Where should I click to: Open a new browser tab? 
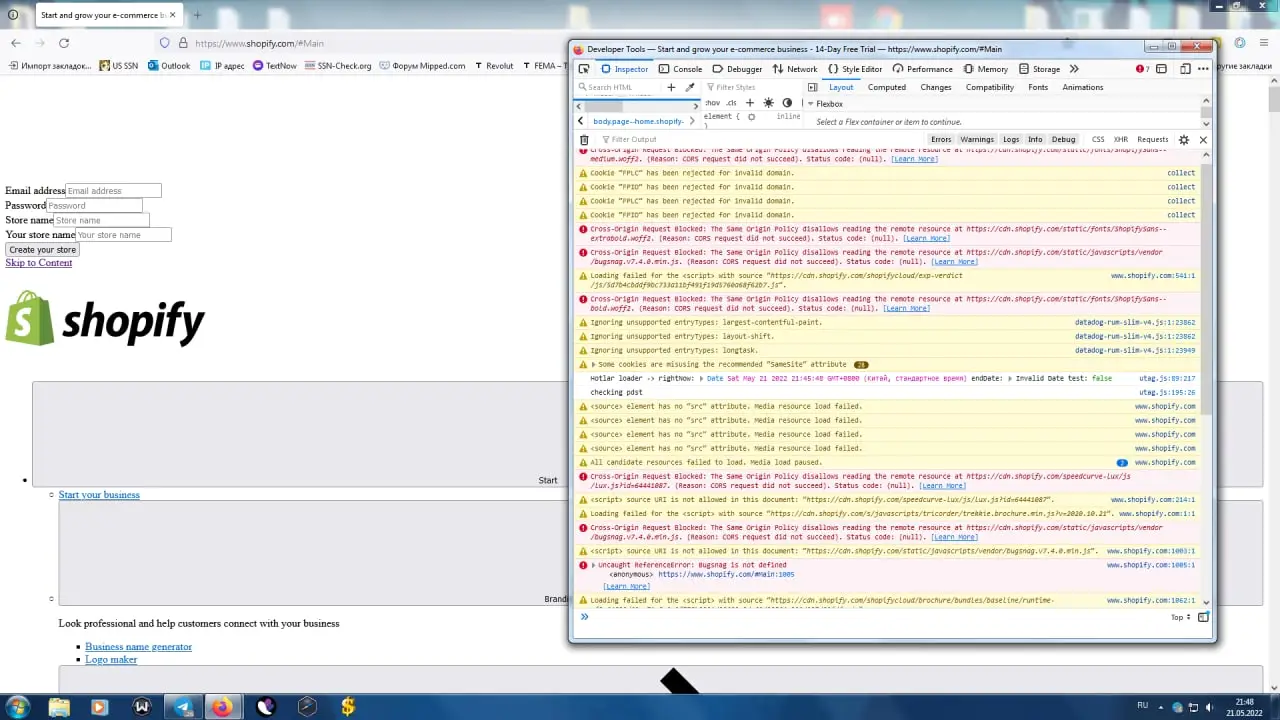(x=197, y=15)
